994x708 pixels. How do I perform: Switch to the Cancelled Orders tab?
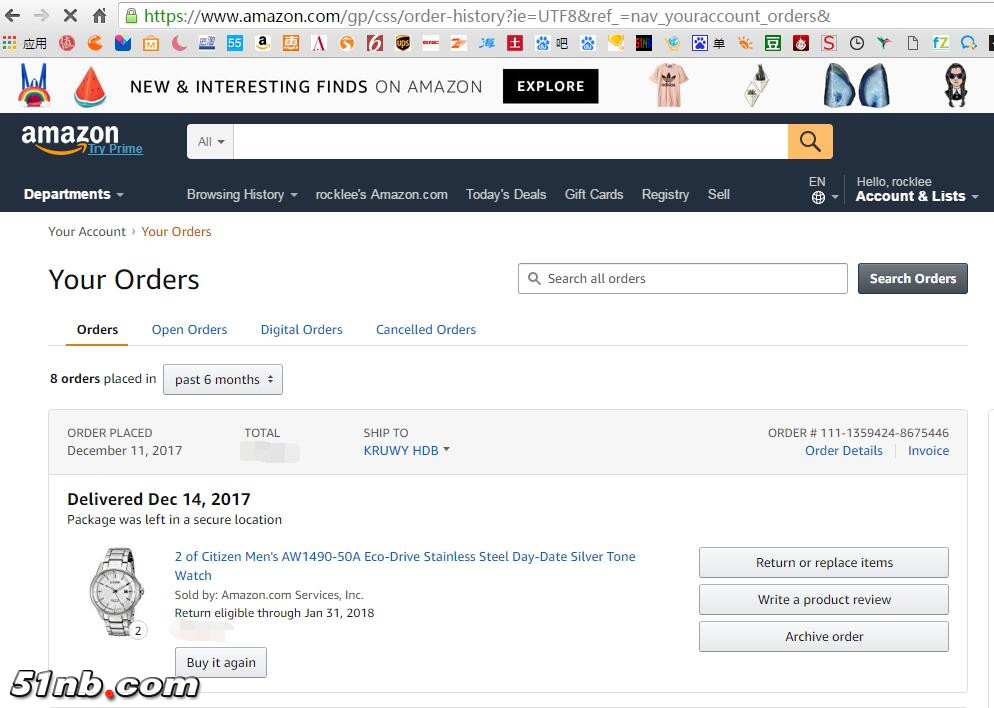[x=425, y=330]
